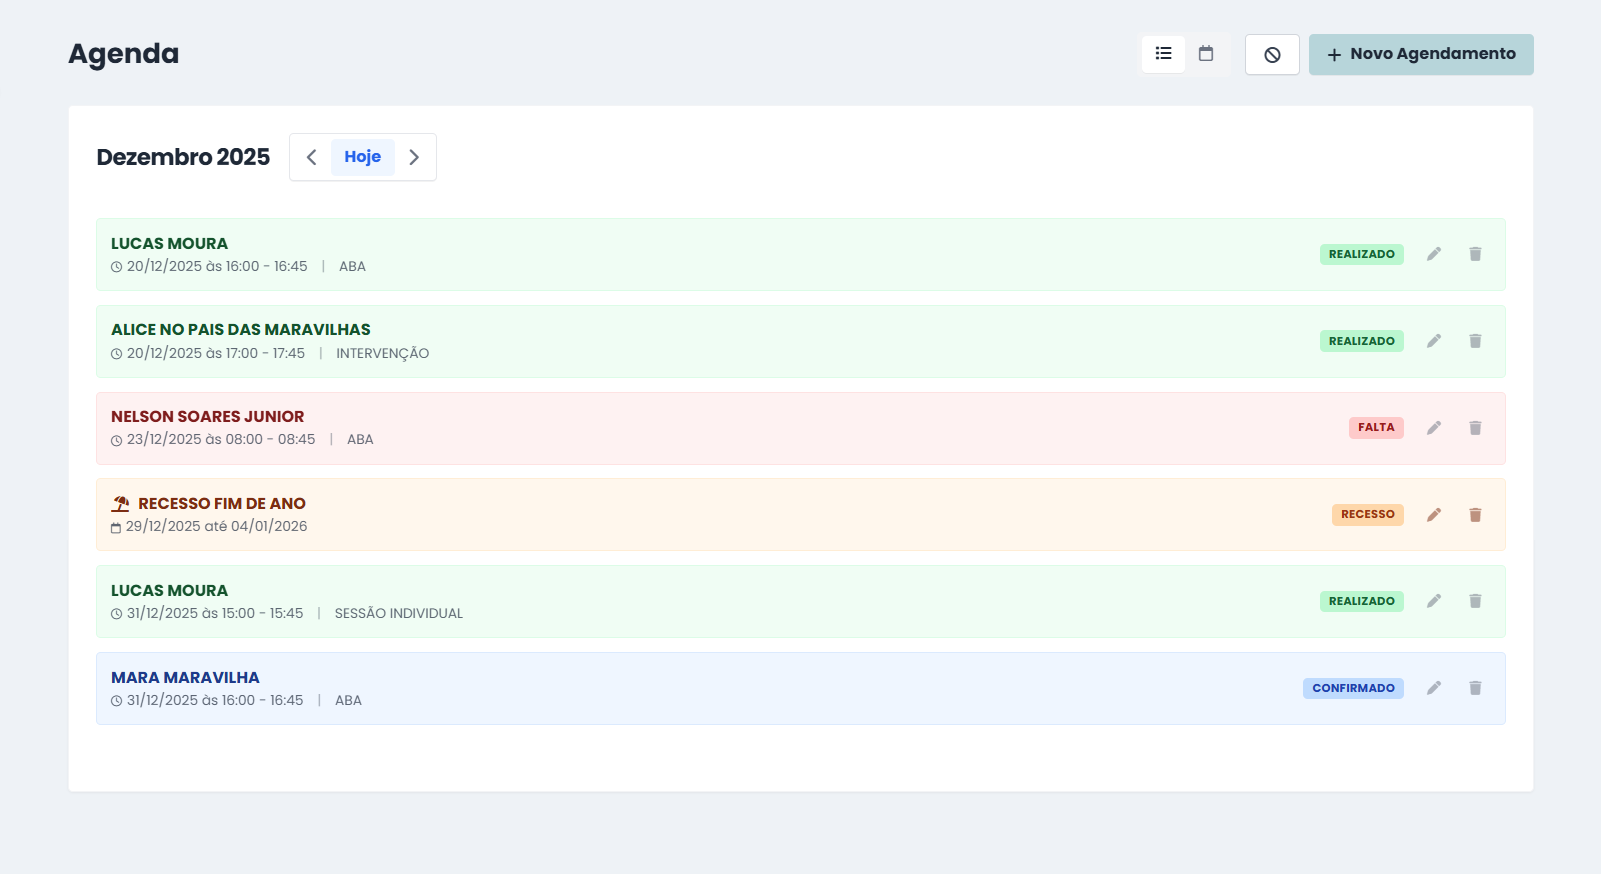Click the CONFIRMADO status badge

[1353, 688]
